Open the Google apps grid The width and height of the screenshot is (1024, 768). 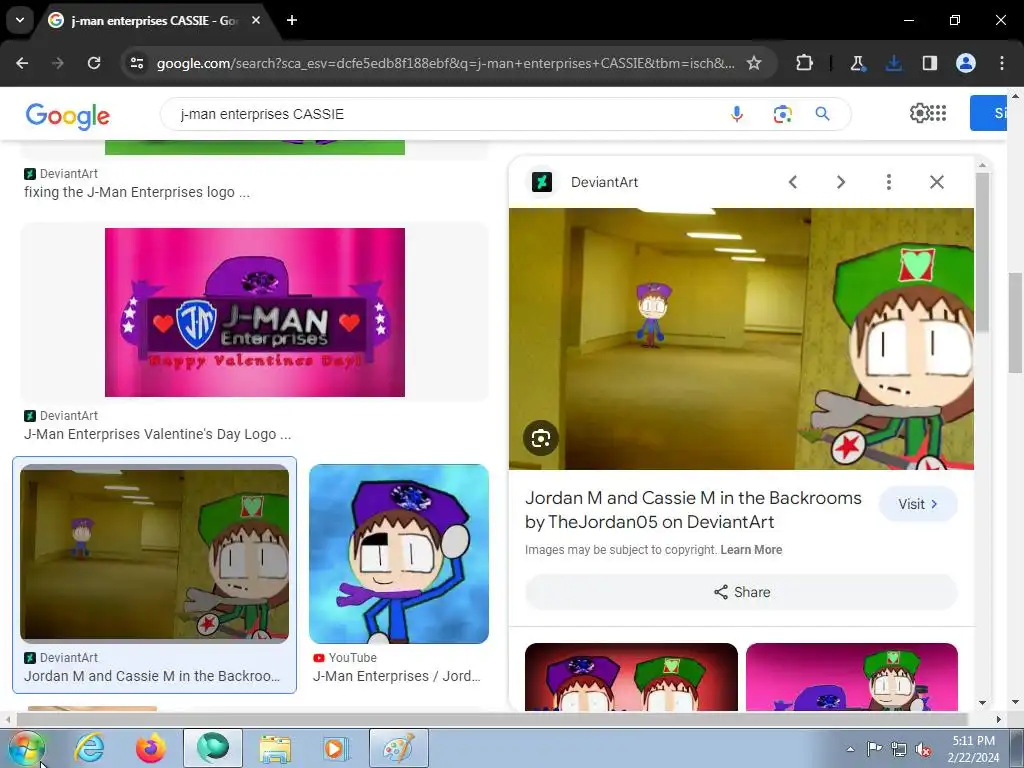[x=938, y=113]
